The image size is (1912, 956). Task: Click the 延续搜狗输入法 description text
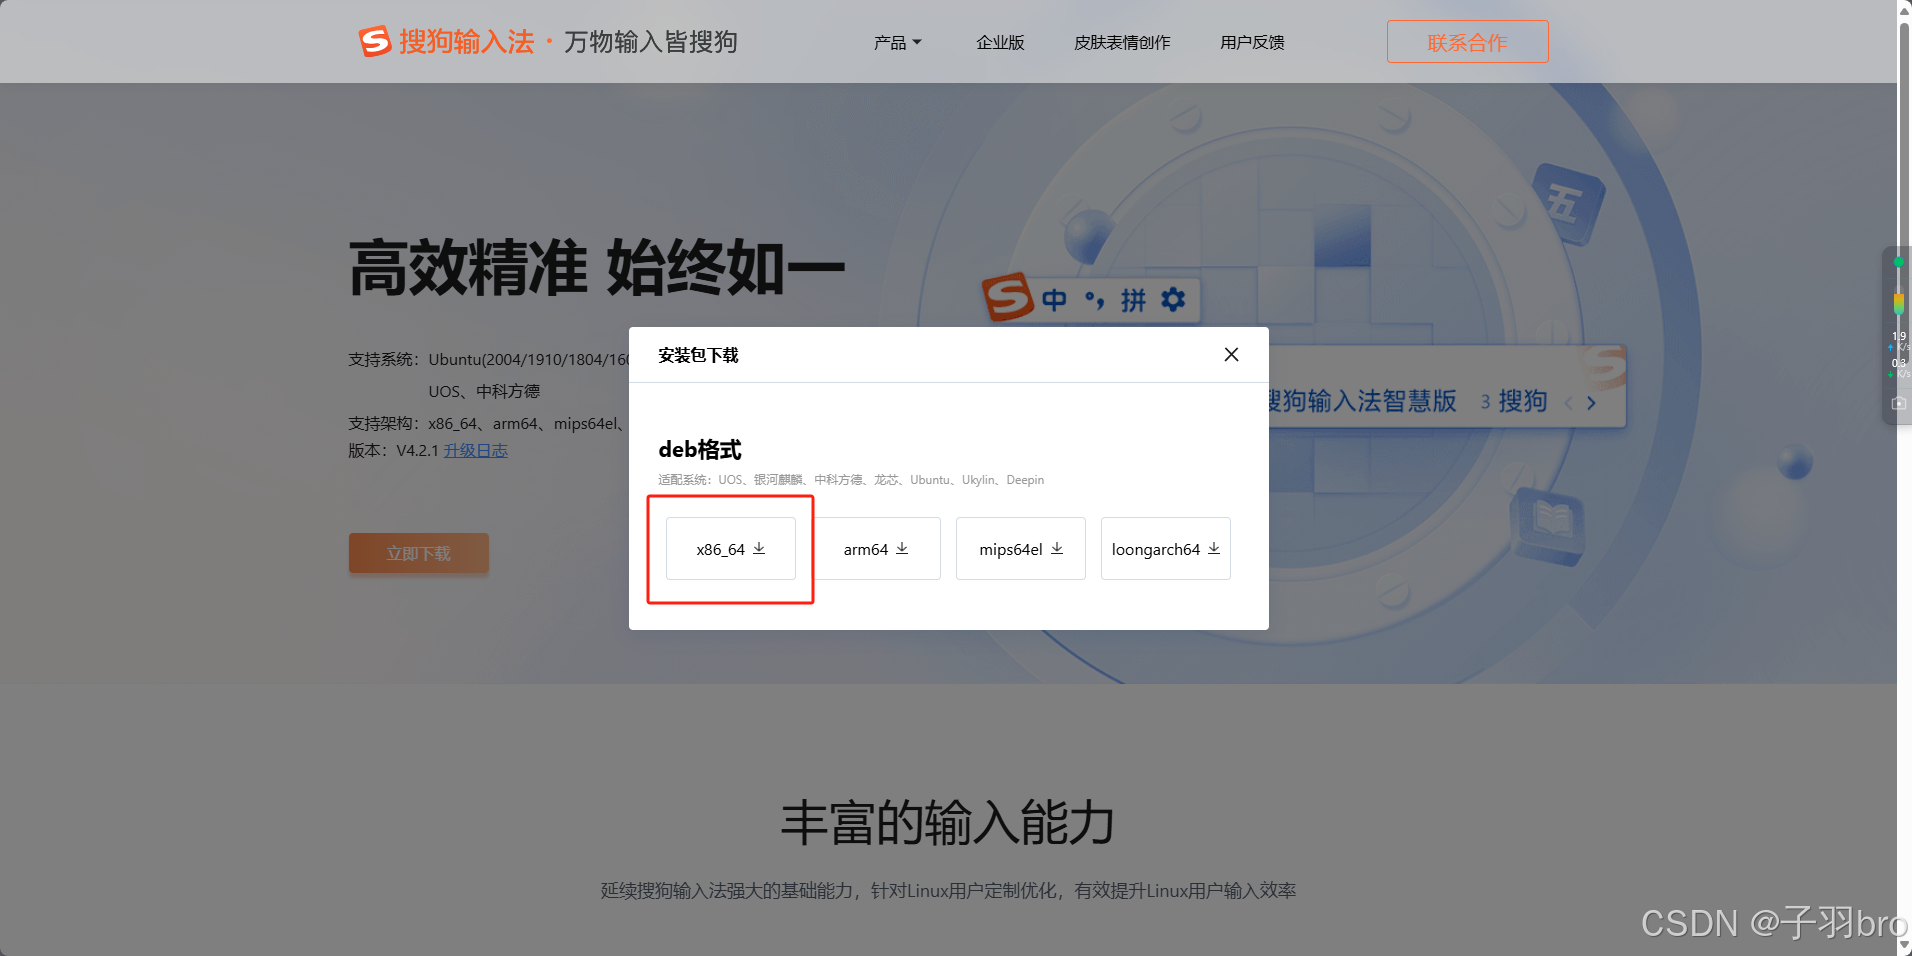[x=948, y=891]
